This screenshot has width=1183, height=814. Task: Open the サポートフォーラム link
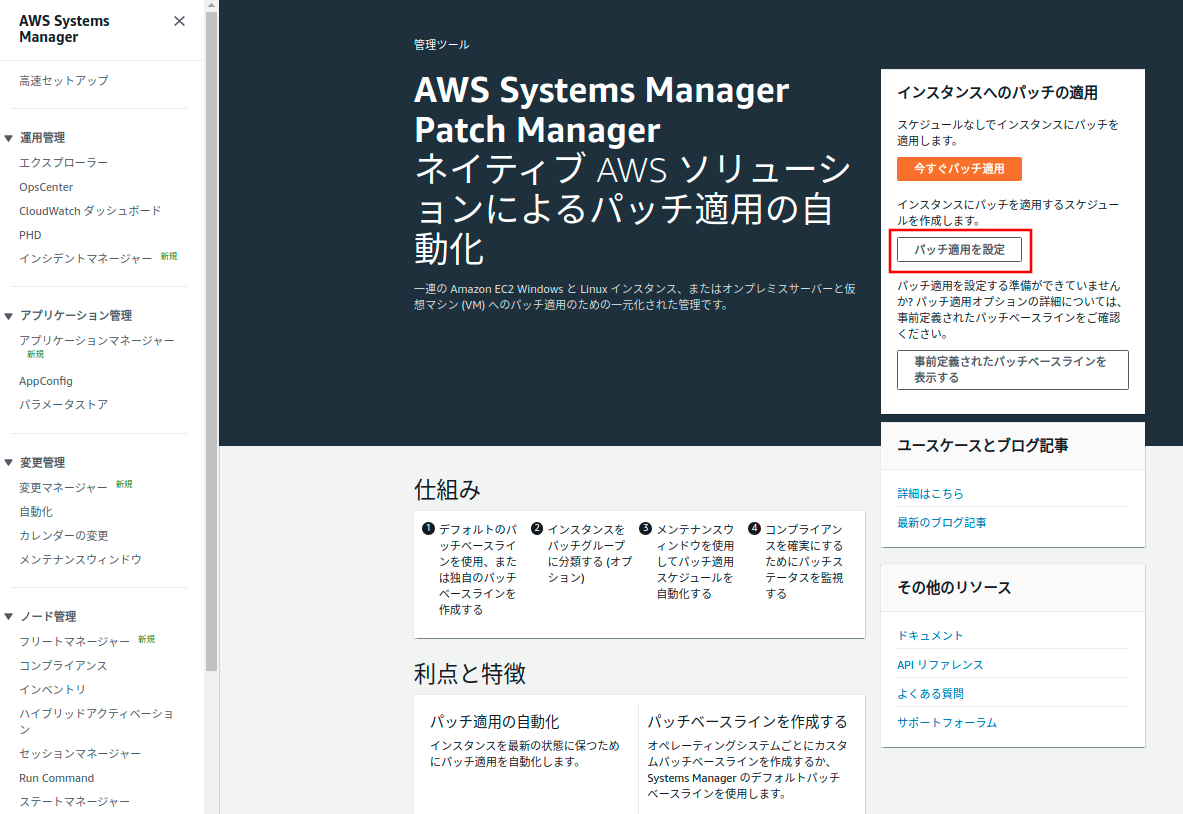coord(946,723)
